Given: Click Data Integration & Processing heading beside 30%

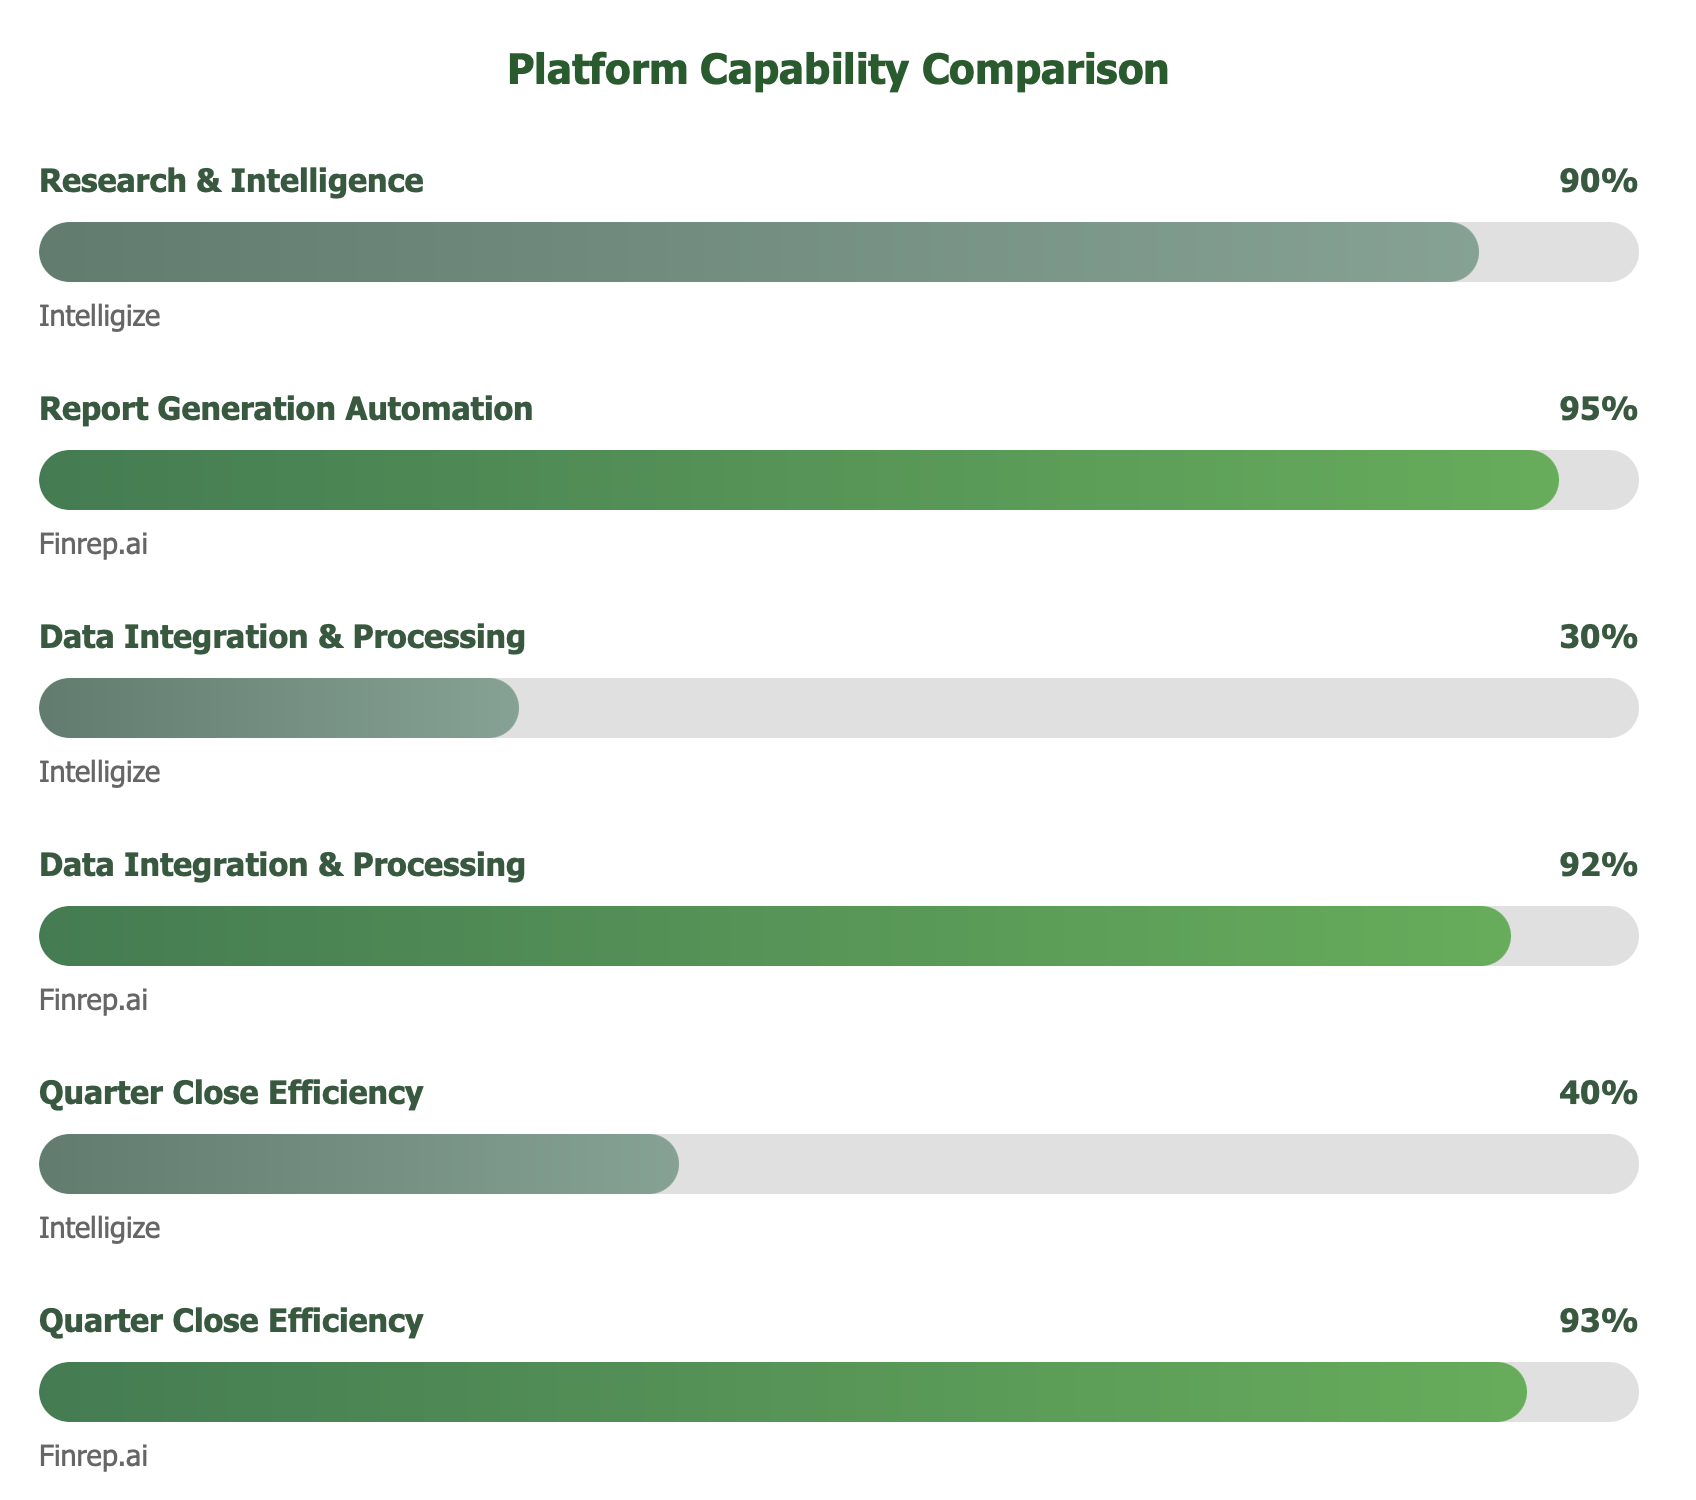Looking at the screenshot, I should point(282,637).
